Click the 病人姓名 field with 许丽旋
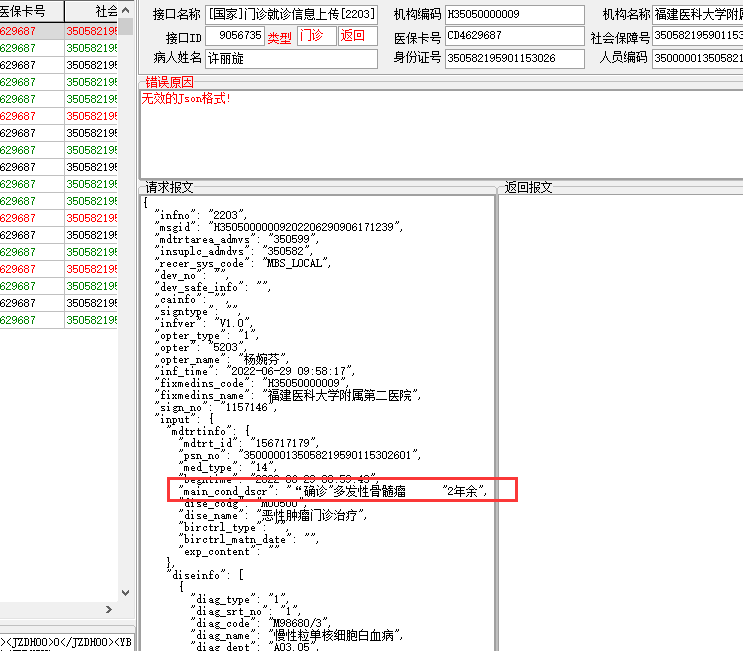 click(291, 59)
